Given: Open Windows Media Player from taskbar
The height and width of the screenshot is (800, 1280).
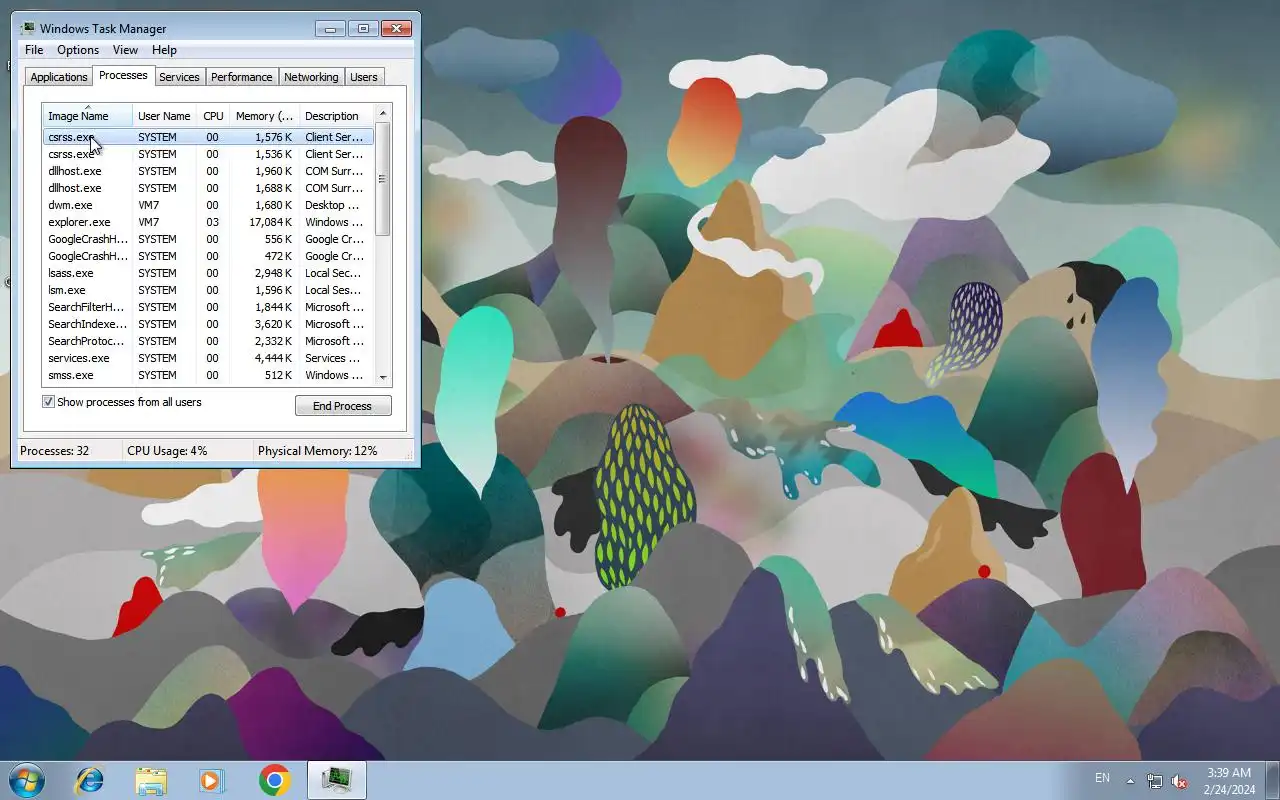Looking at the screenshot, I should 212,780.
